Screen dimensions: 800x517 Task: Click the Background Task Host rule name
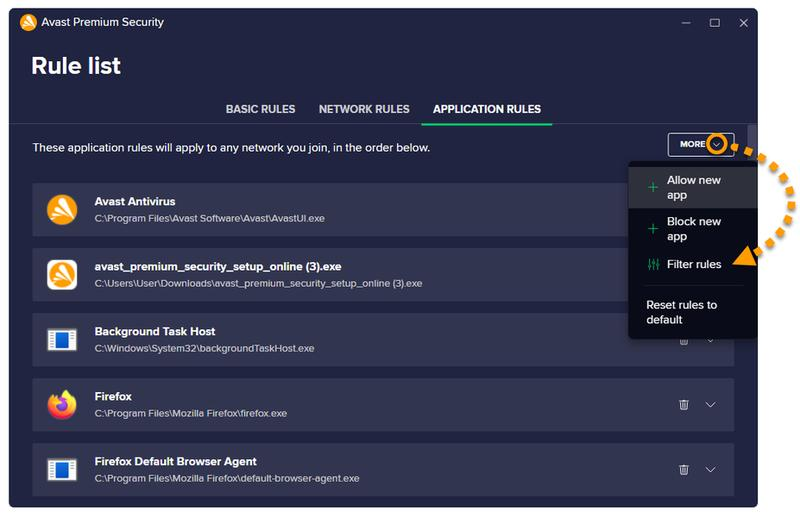coord(155,332)
